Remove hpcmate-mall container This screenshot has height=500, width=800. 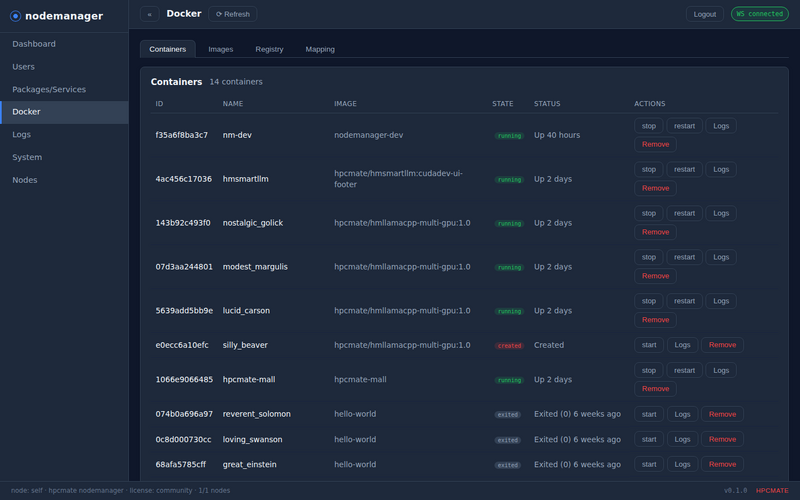(656, 389)
